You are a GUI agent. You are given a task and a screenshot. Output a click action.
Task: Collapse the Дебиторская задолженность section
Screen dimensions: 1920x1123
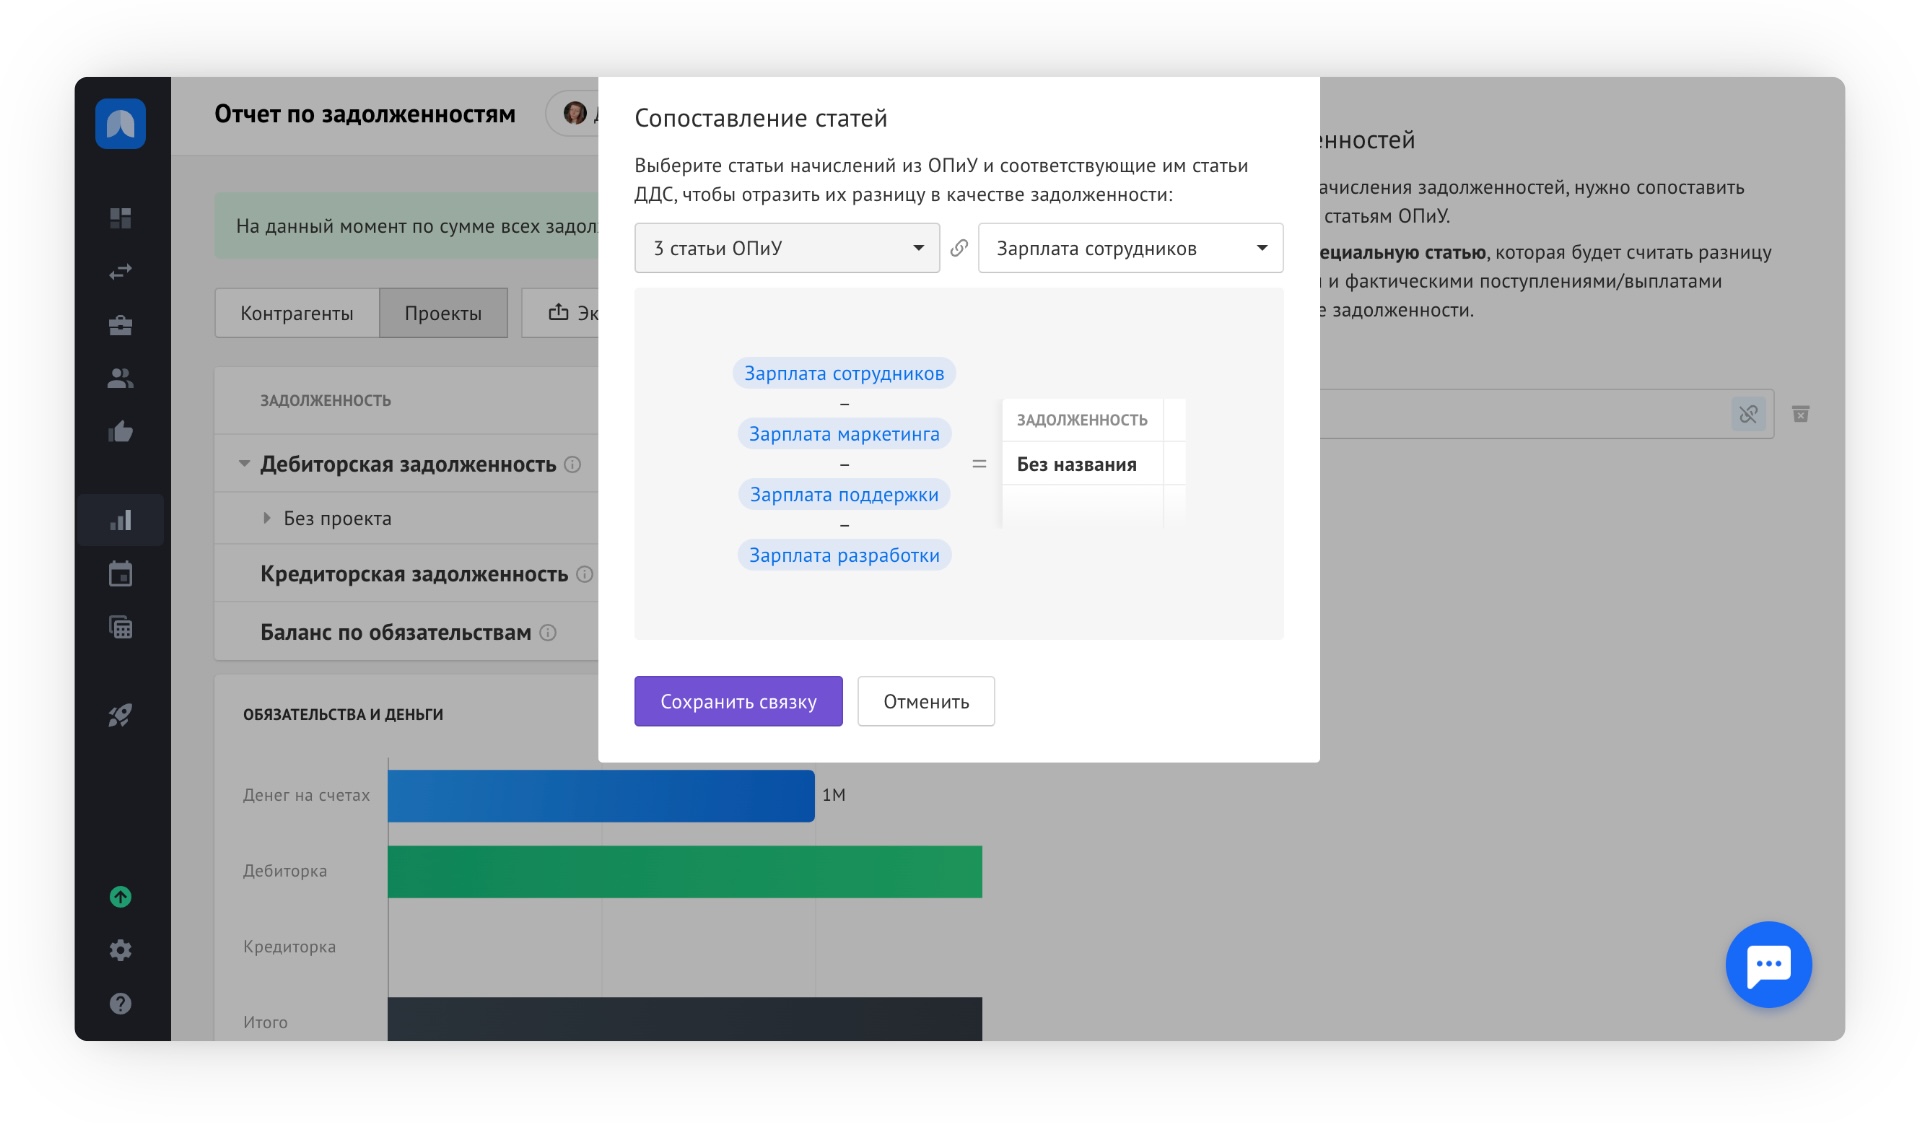pos(244,464)
